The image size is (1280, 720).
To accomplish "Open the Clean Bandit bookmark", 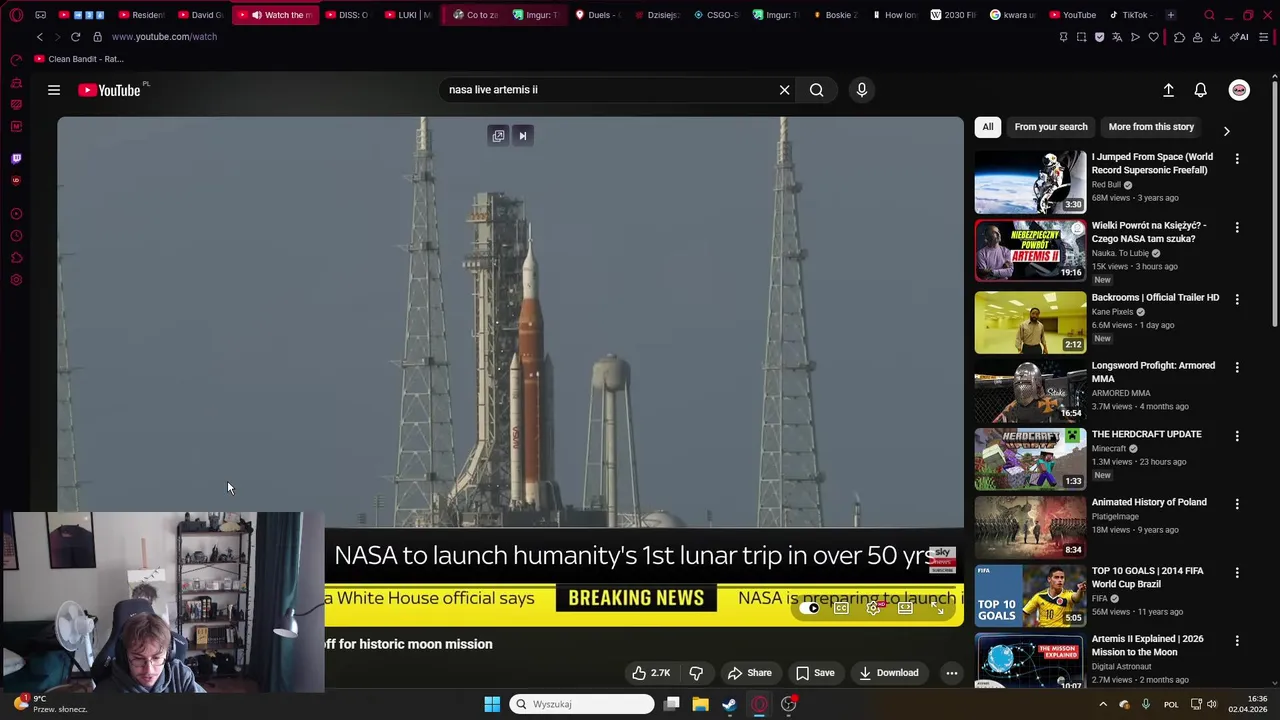I will (78, 59).
